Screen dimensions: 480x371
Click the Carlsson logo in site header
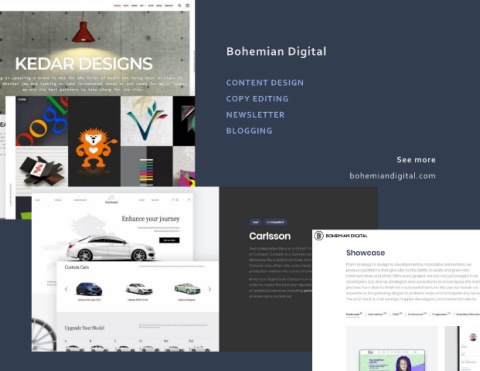tap(111, 199)
